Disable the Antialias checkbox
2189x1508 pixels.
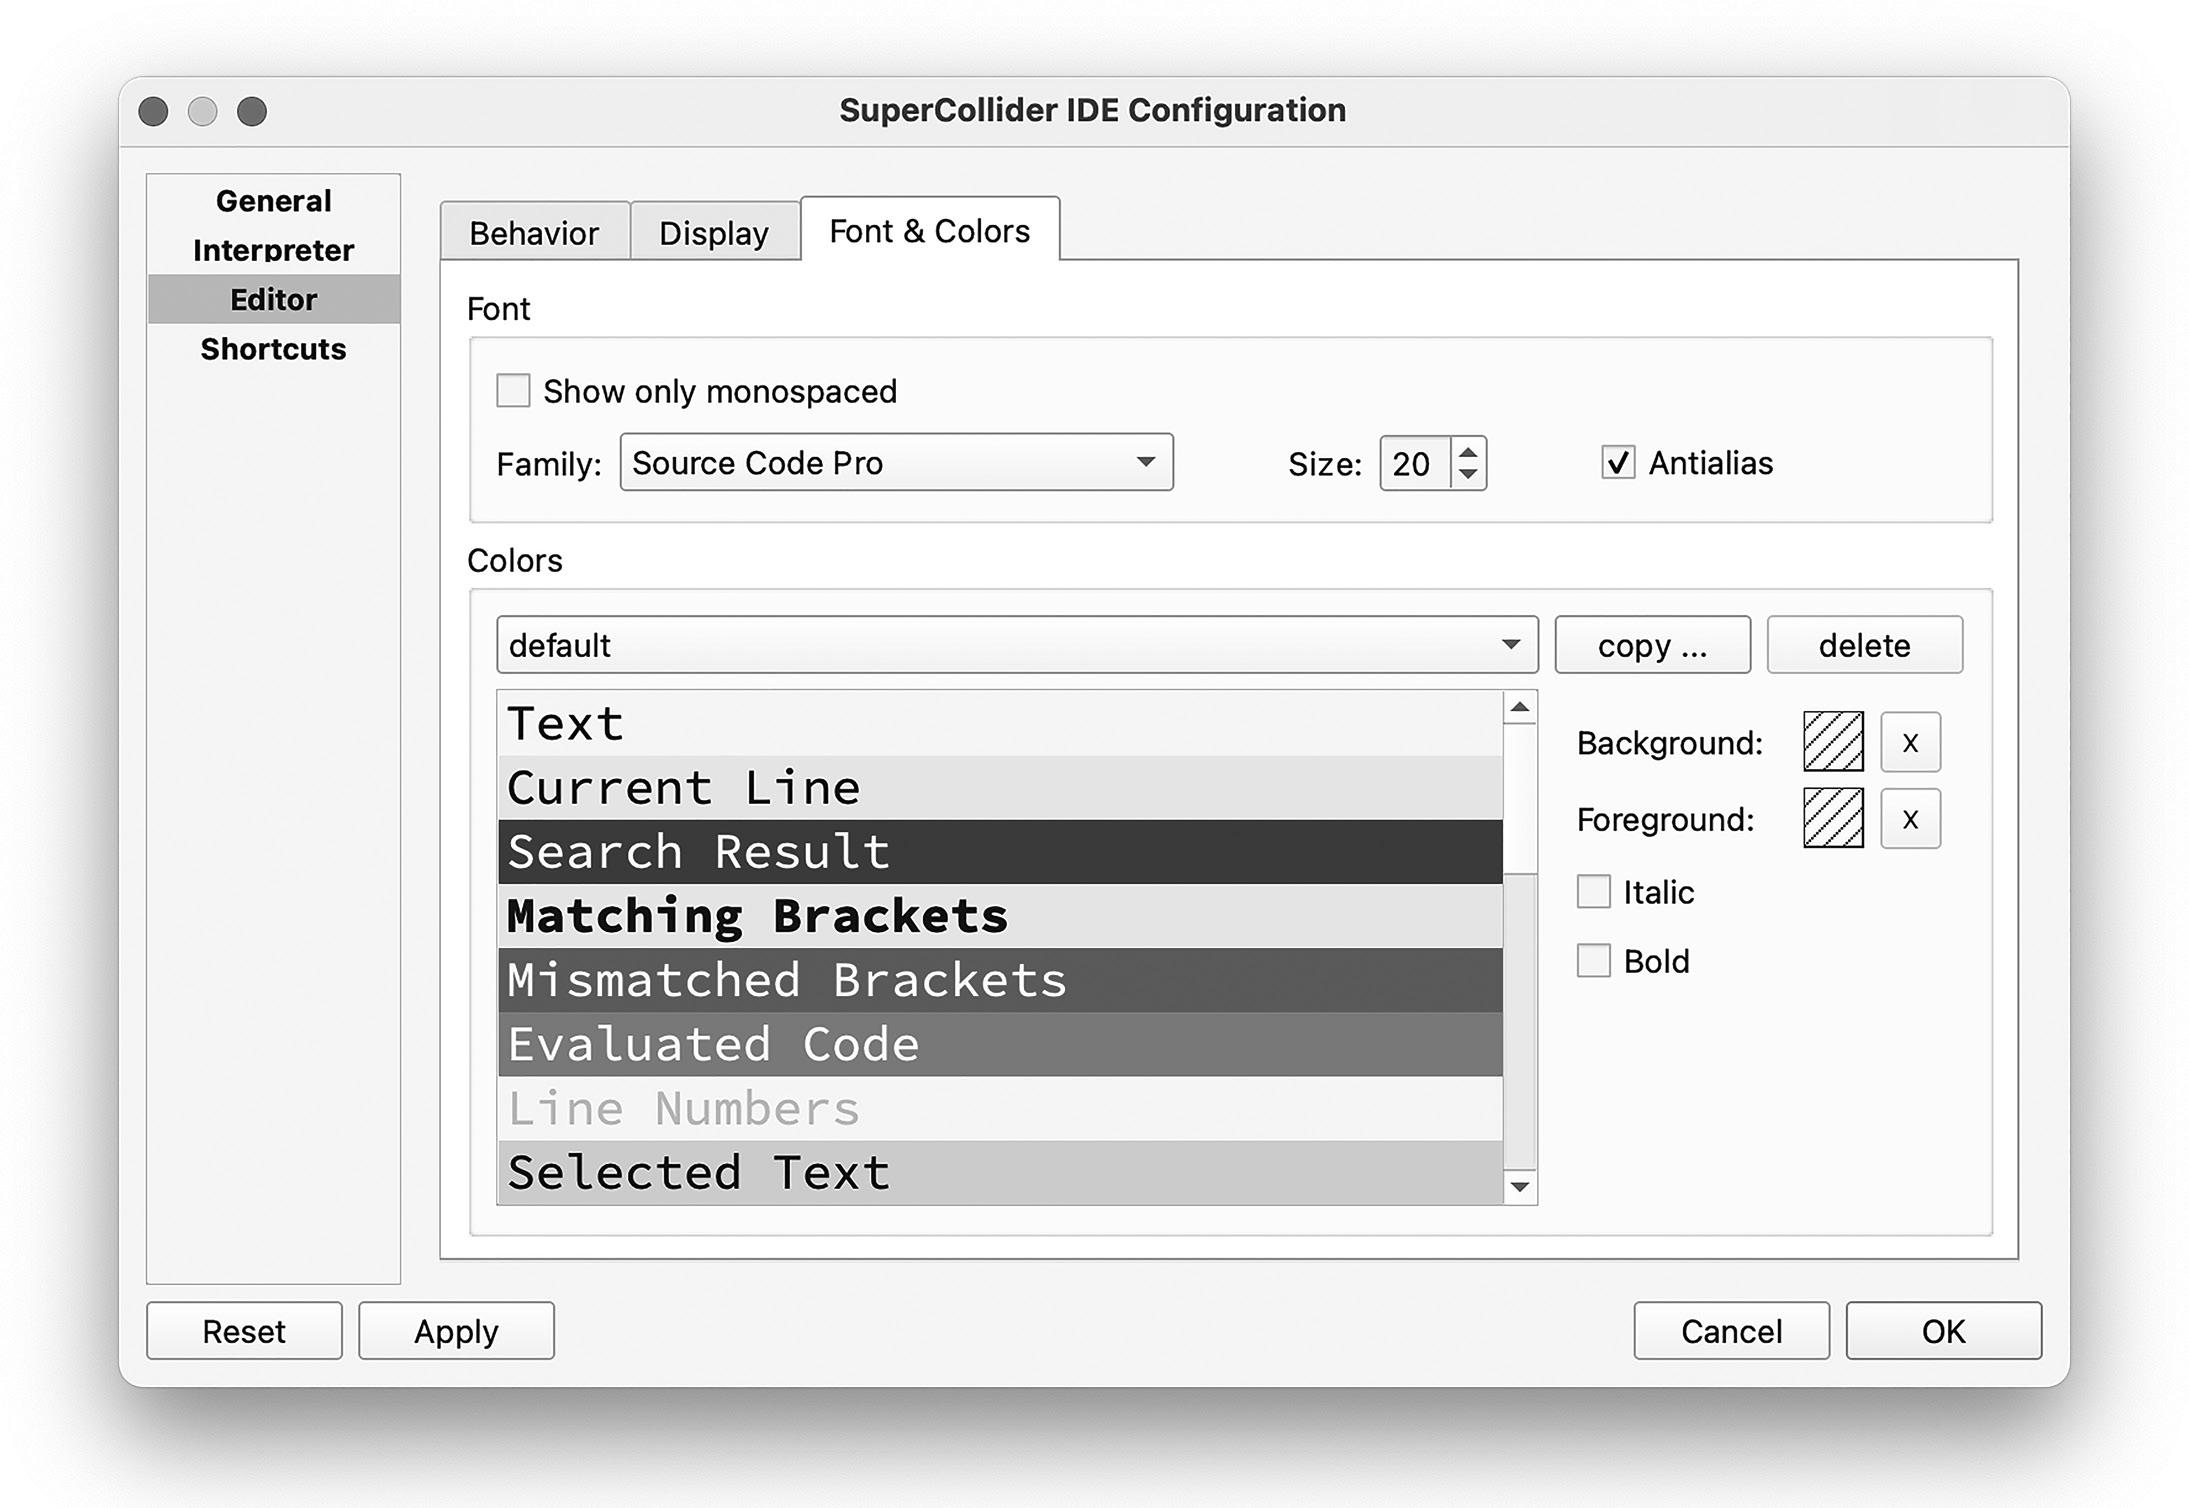click(x=1617, y=463)
